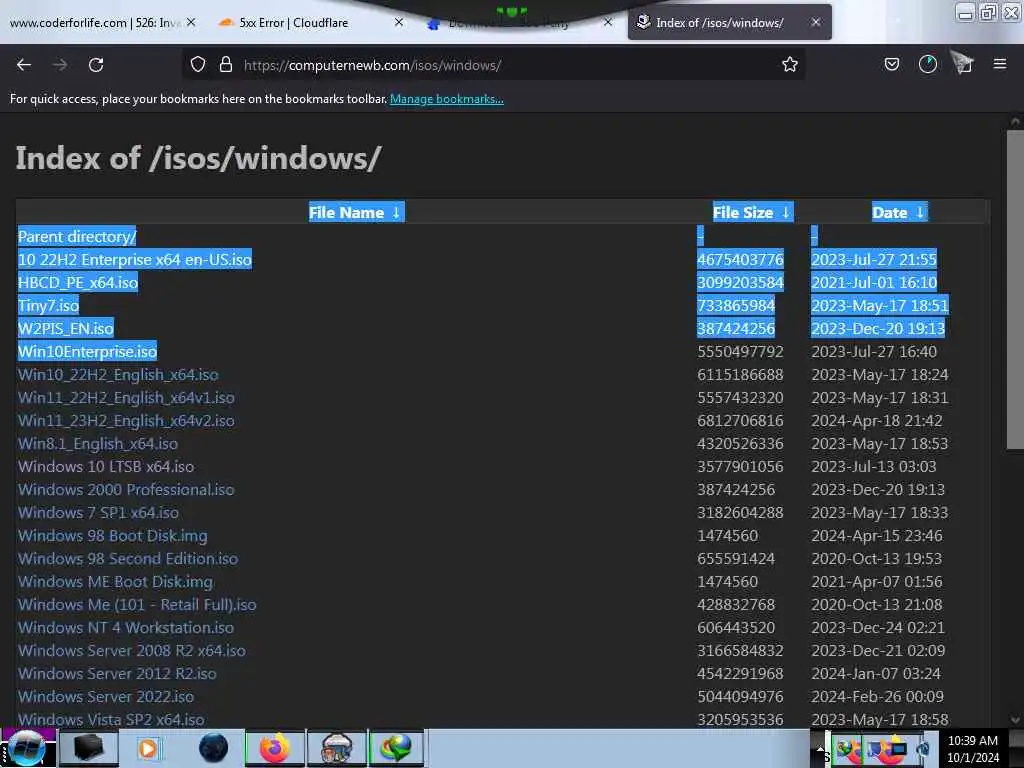Switch to the www.coderforlife.com tab
The height and width of the screenshot is (768, 1024).
[x=95, y=23]
